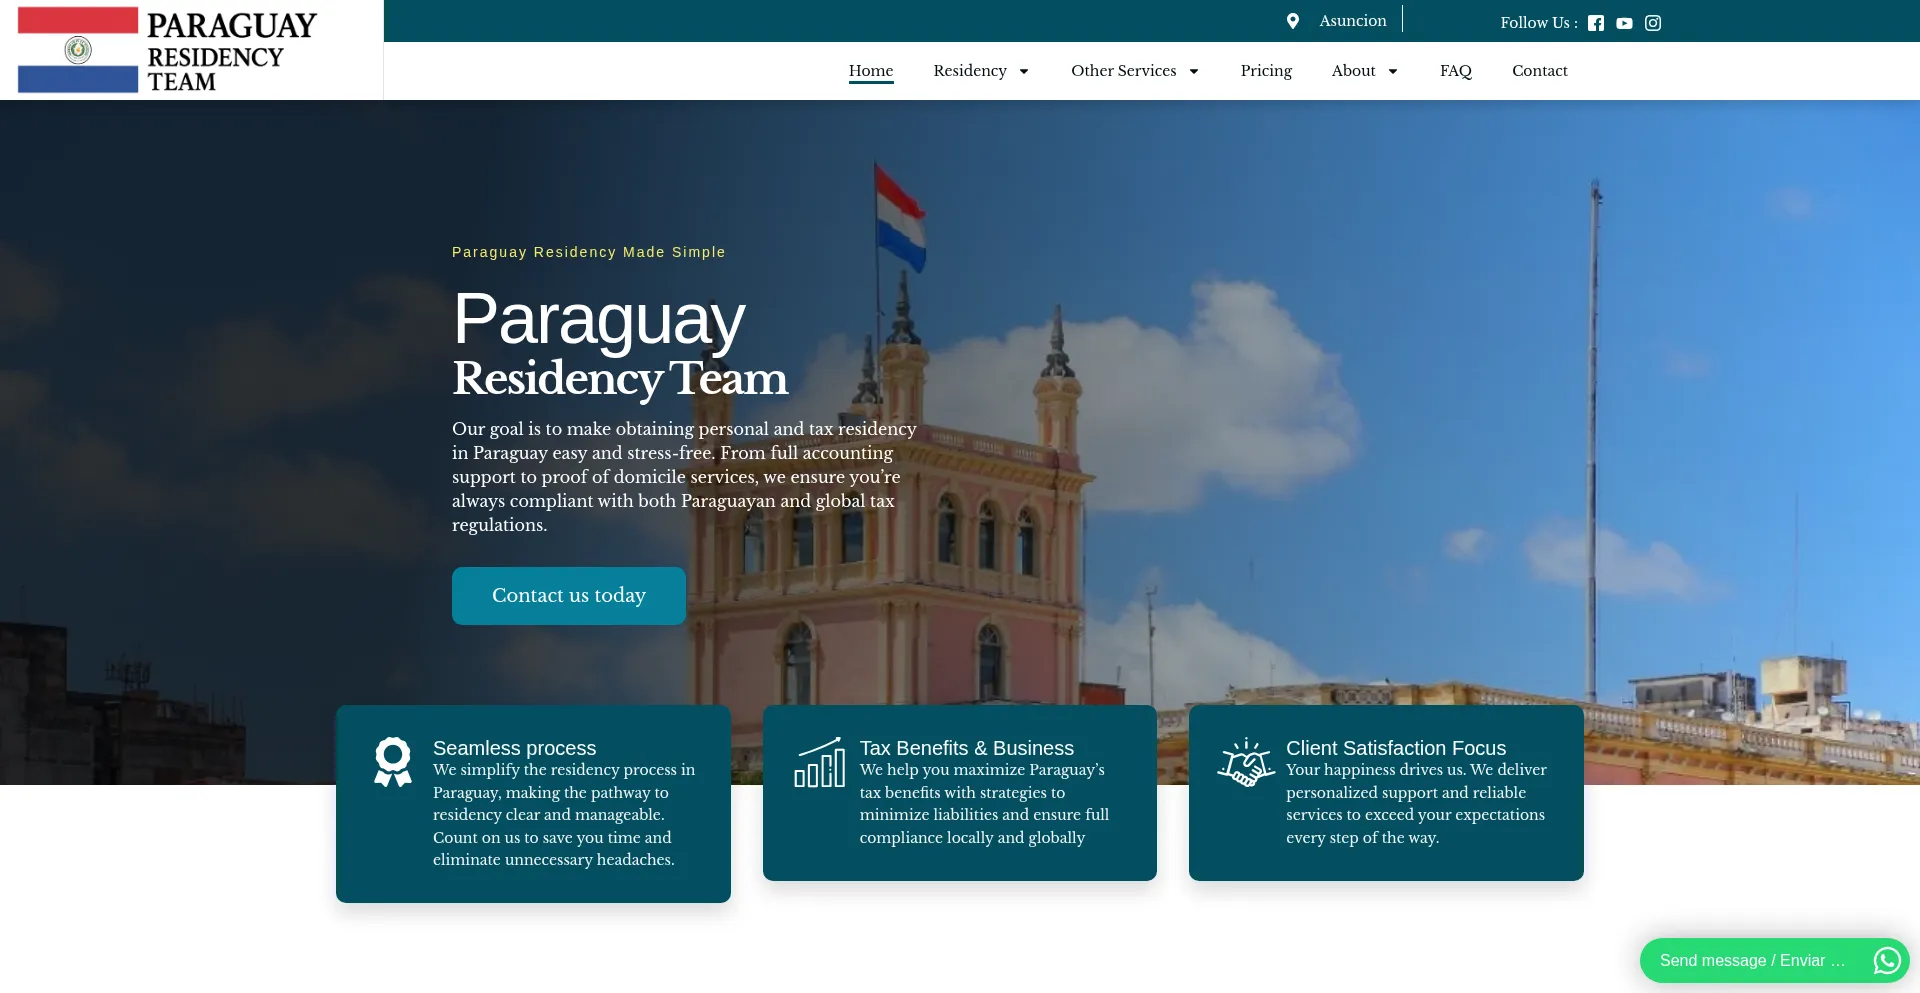Click the WhatsApp chat icon
The height and width of the screenshot is (993, 1920).
pos(1886,960)
